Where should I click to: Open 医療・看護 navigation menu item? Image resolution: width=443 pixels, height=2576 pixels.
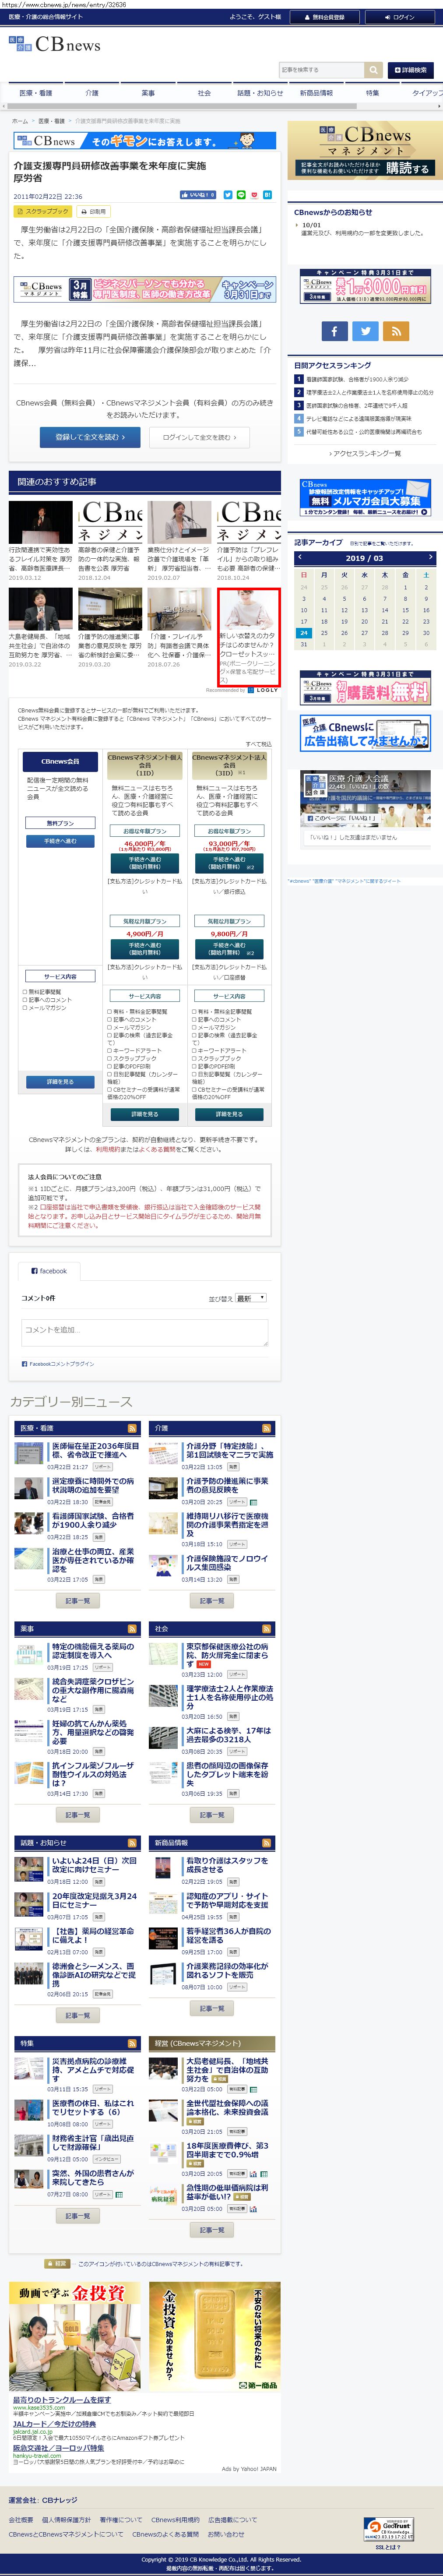point(36,93)
